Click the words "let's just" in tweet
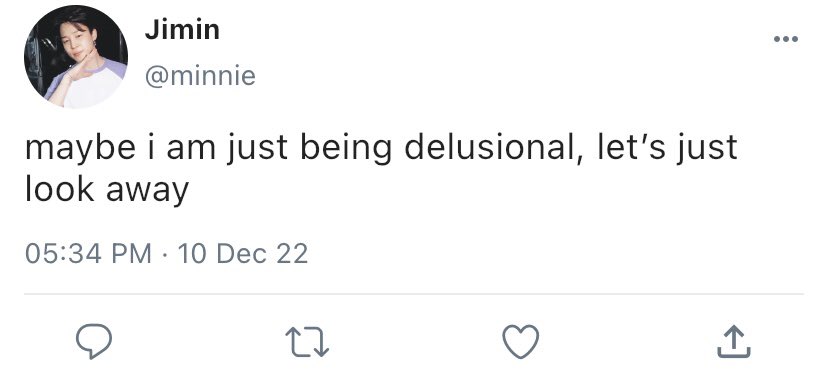 click(667, 148)
